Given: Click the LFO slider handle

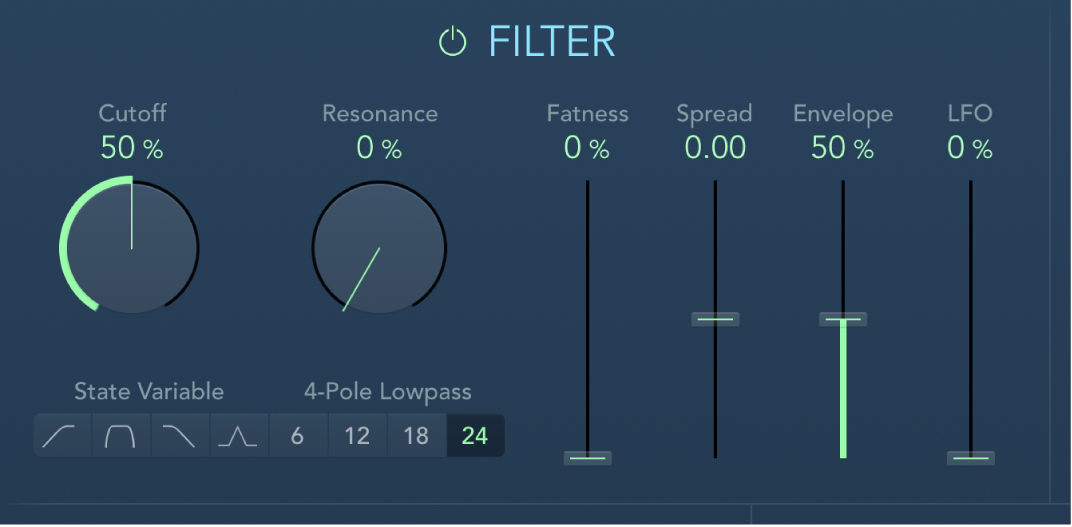Looking at the screenshot, I should [970, 458].
